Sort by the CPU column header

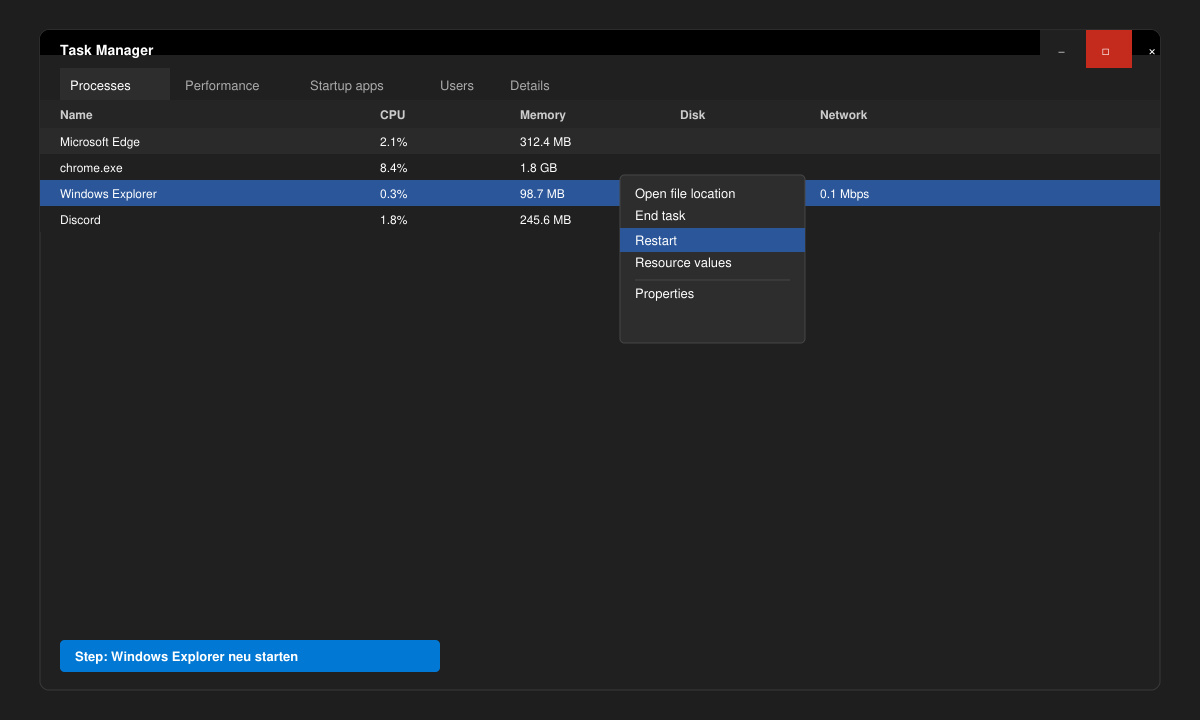393,115
